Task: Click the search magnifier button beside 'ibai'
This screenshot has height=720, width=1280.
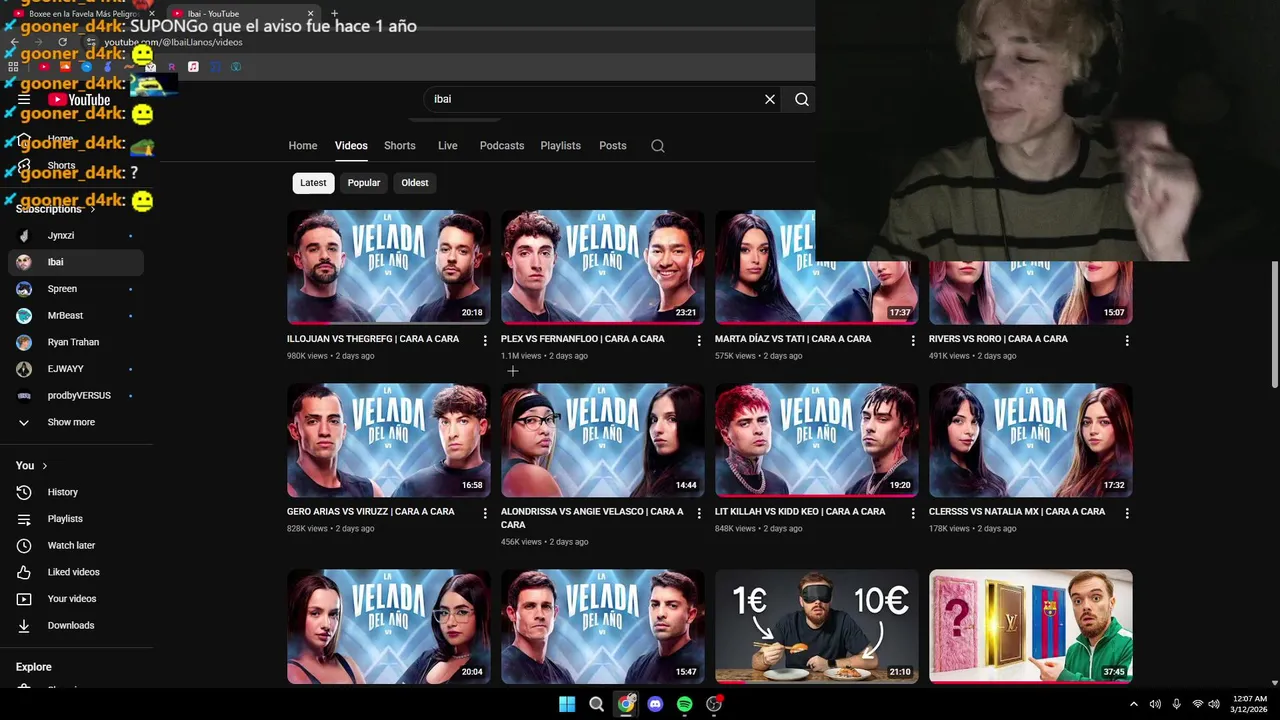Action: tap(802, 99)
